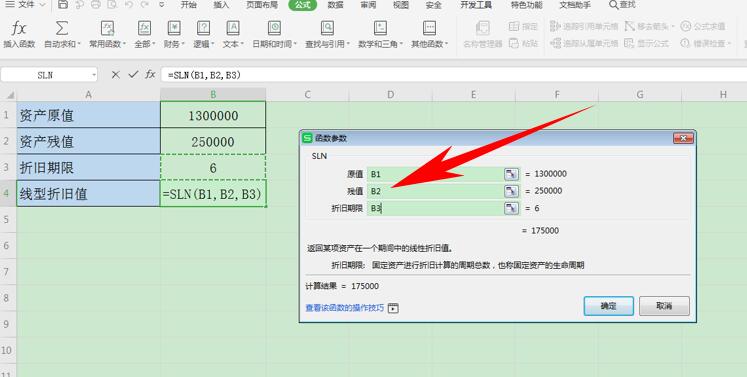Click the Cancel (取消) button in dialog
The height and width of the screenshot is (377, 747).
[664, 306]
